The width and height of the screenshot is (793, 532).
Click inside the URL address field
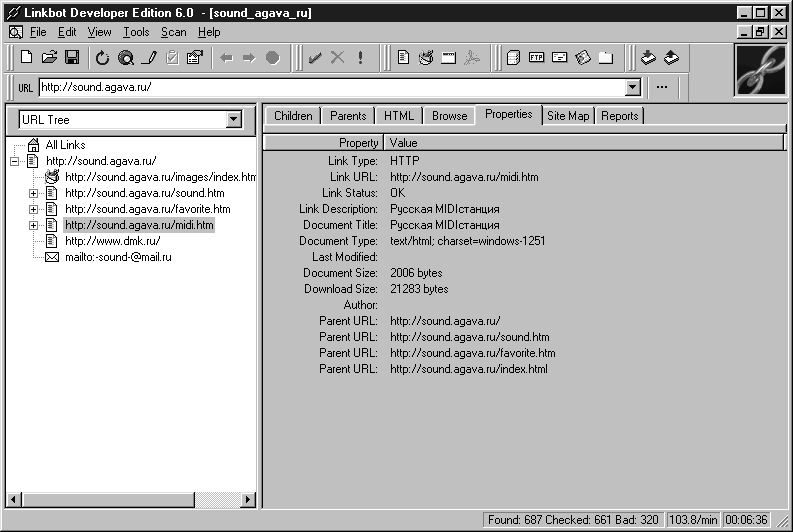point(332,87)
